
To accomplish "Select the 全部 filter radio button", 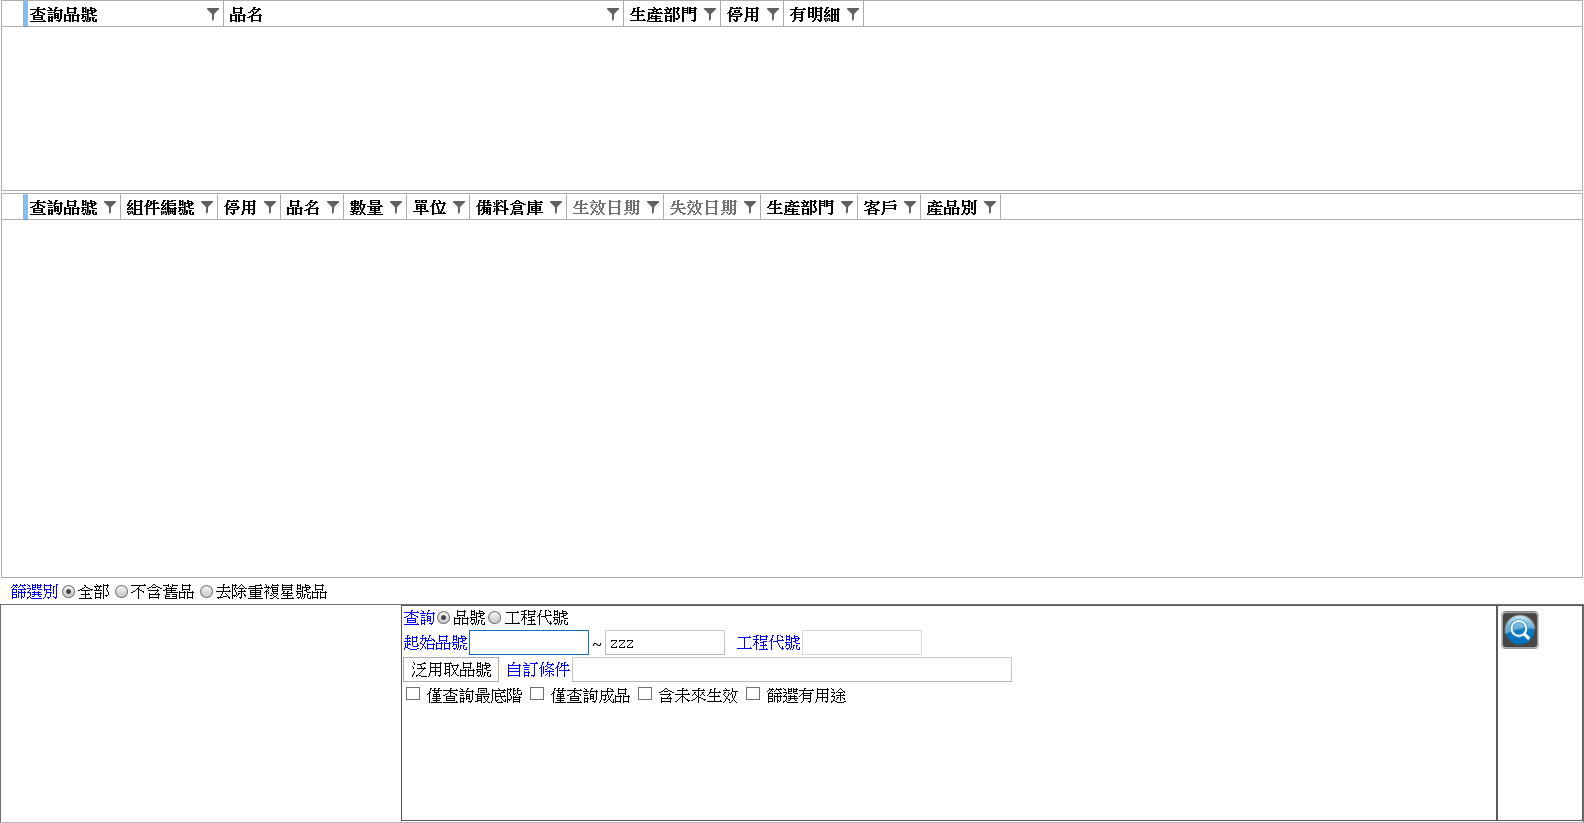I will 69,592.
